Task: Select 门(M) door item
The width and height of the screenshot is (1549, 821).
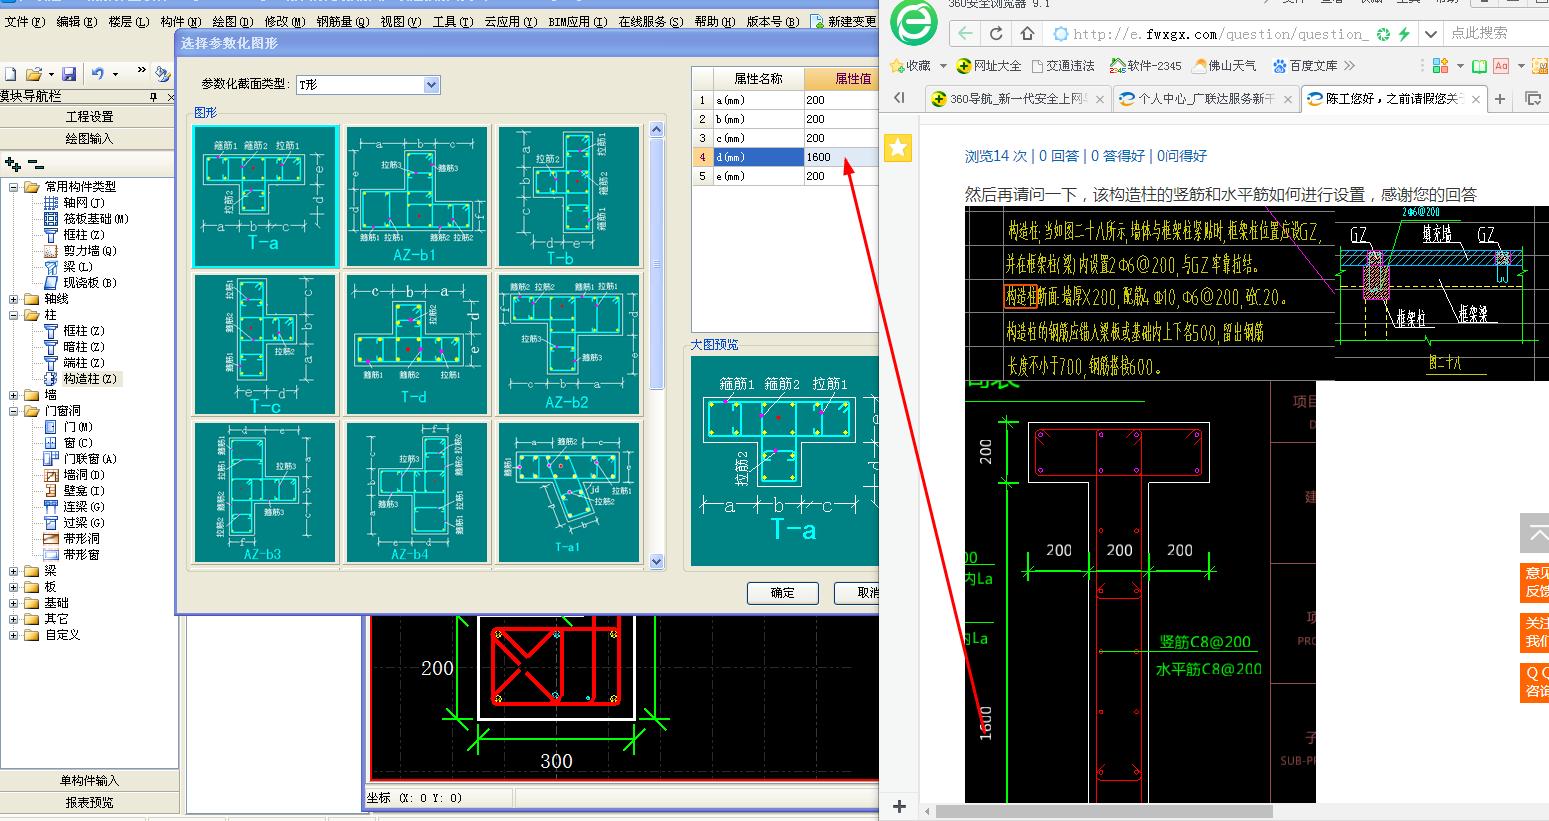Action: tap(78, 427)
